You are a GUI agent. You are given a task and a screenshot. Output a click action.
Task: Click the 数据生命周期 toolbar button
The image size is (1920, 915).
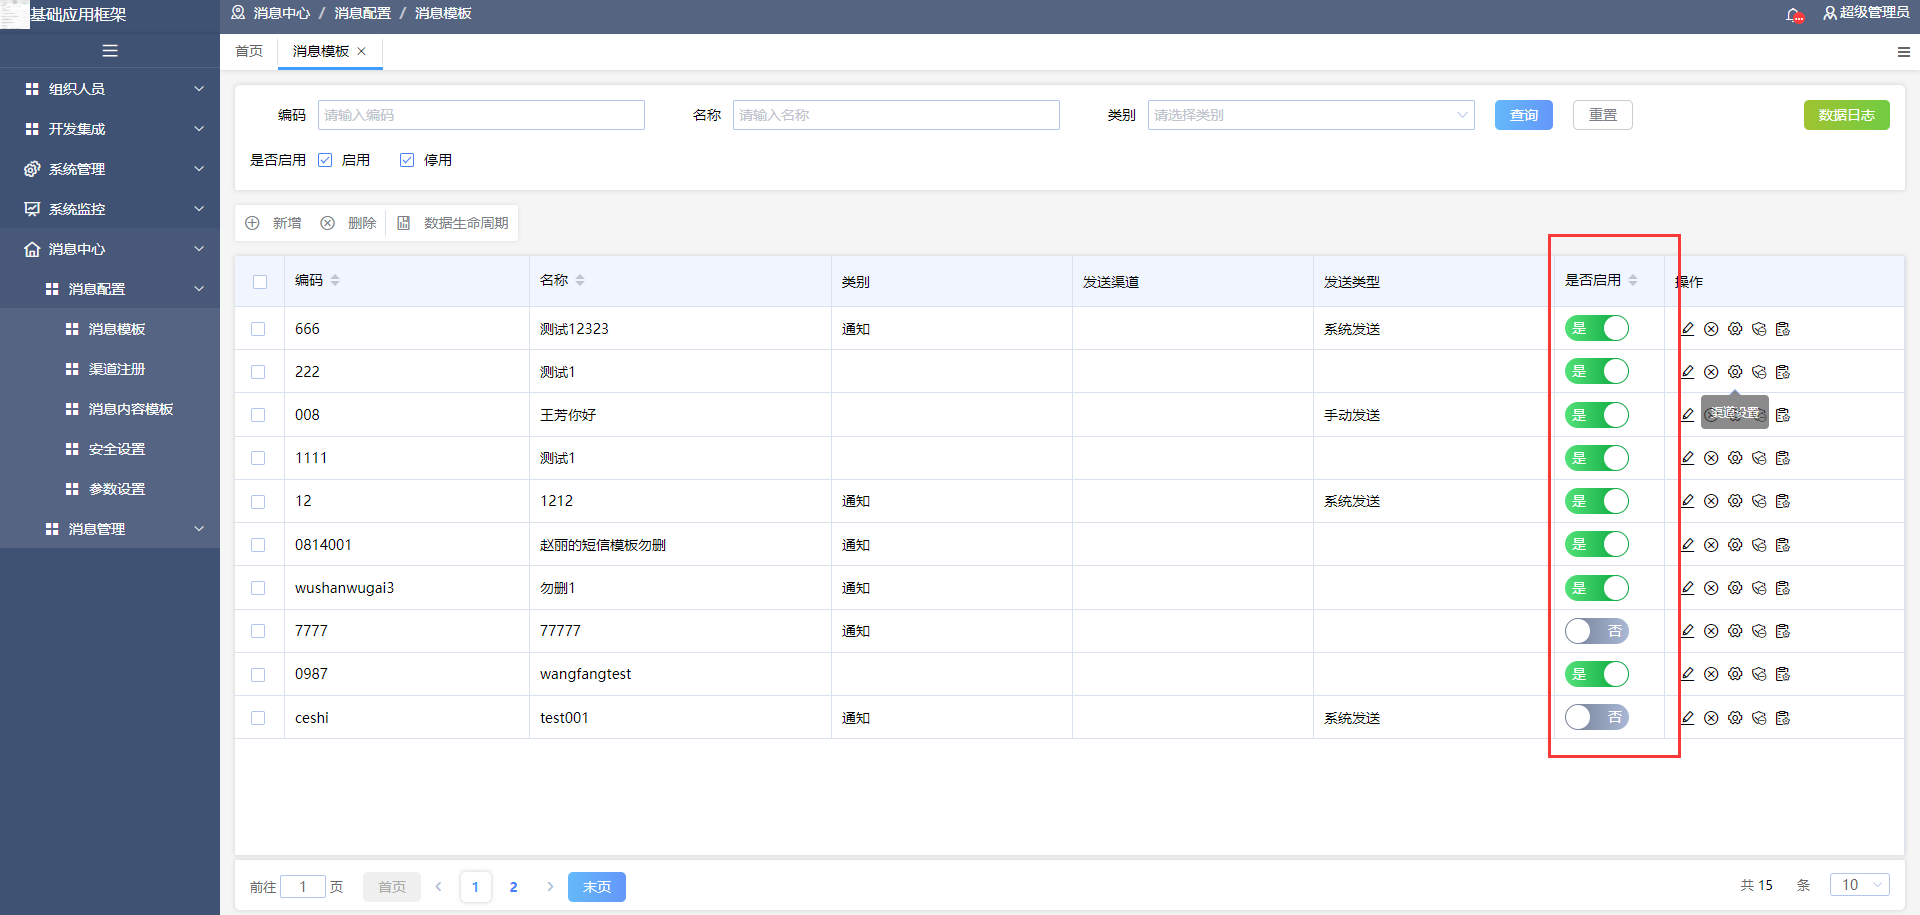coord(453,223)
